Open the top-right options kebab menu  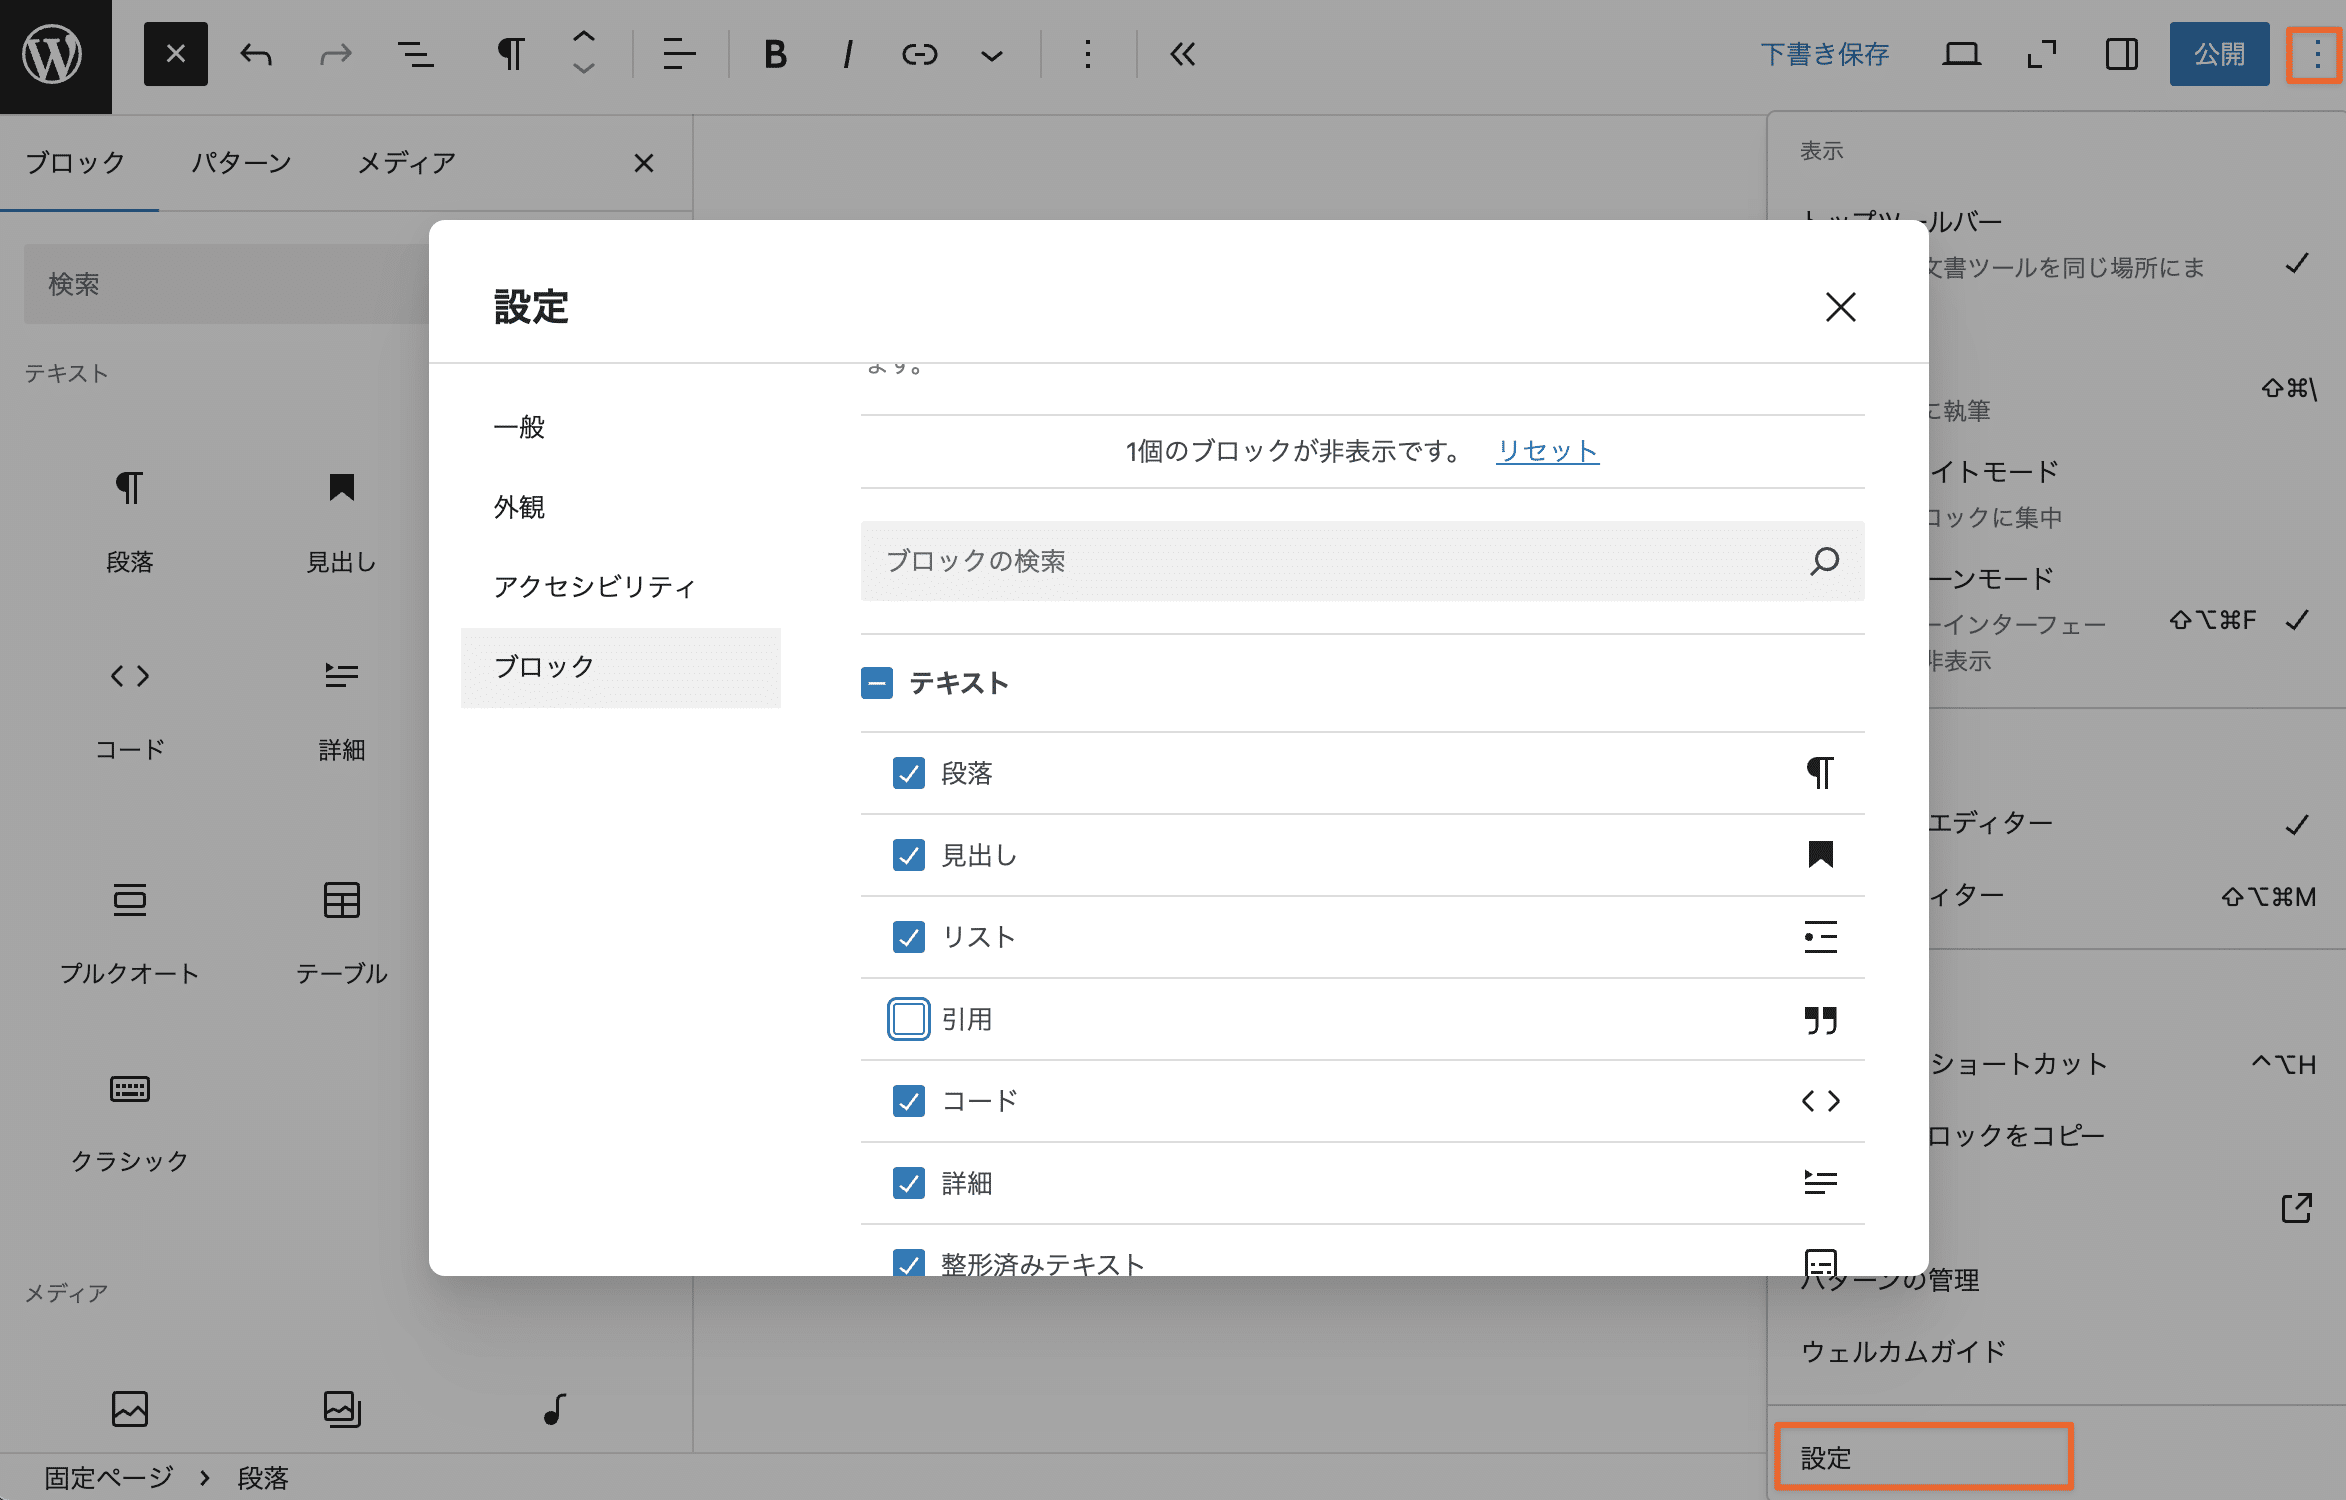2316,54
